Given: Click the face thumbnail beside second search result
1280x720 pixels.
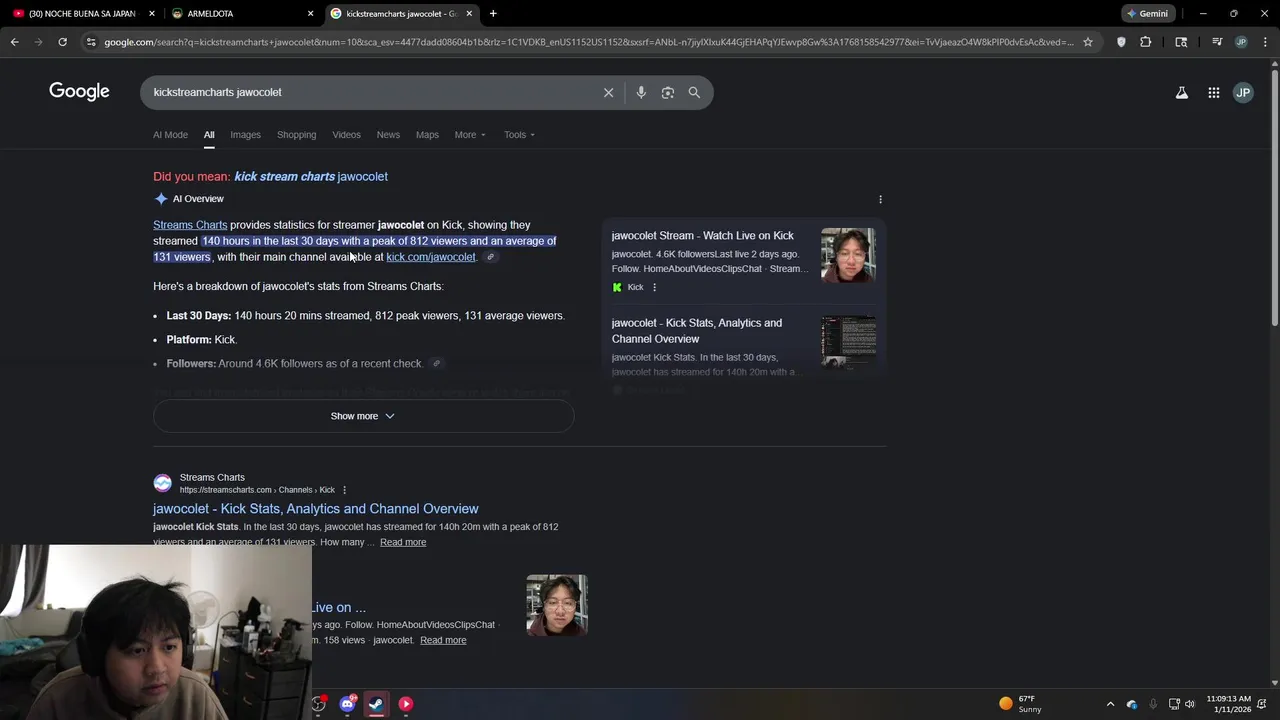Looking at the screenshot, I should [x=557, y=605].
